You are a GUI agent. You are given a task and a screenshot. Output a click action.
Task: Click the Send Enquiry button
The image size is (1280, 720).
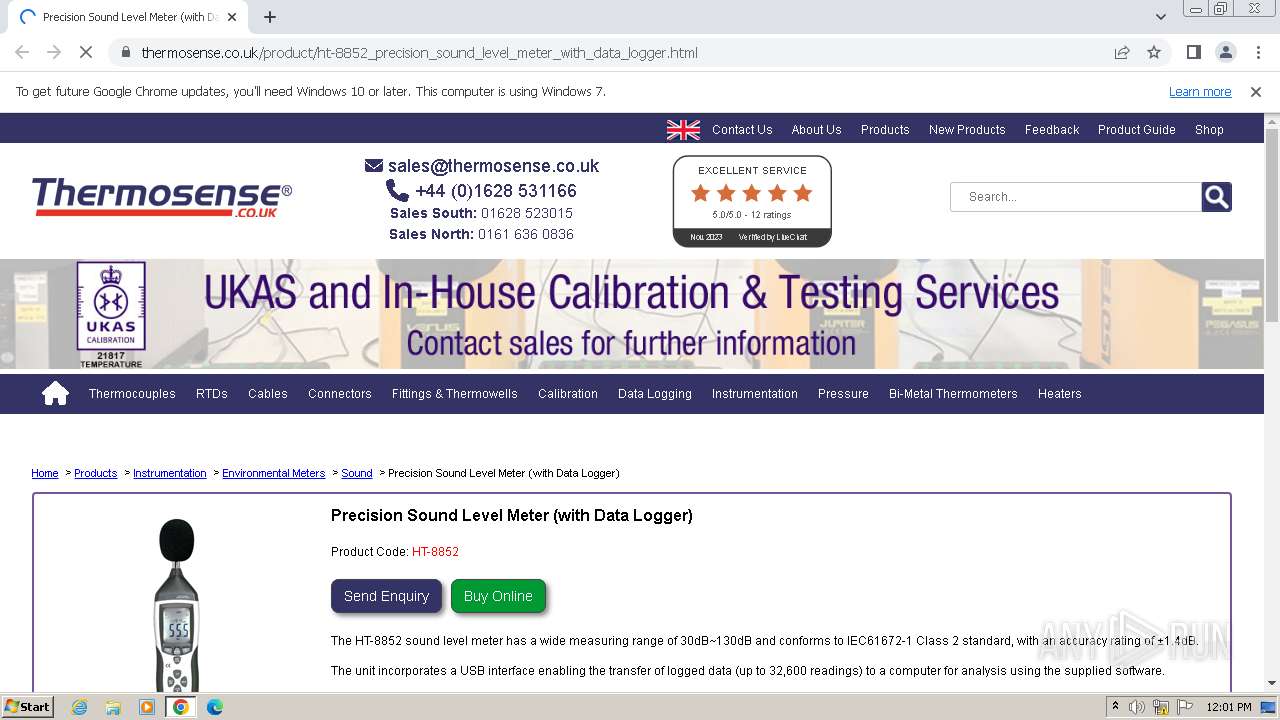pos(386,596)
